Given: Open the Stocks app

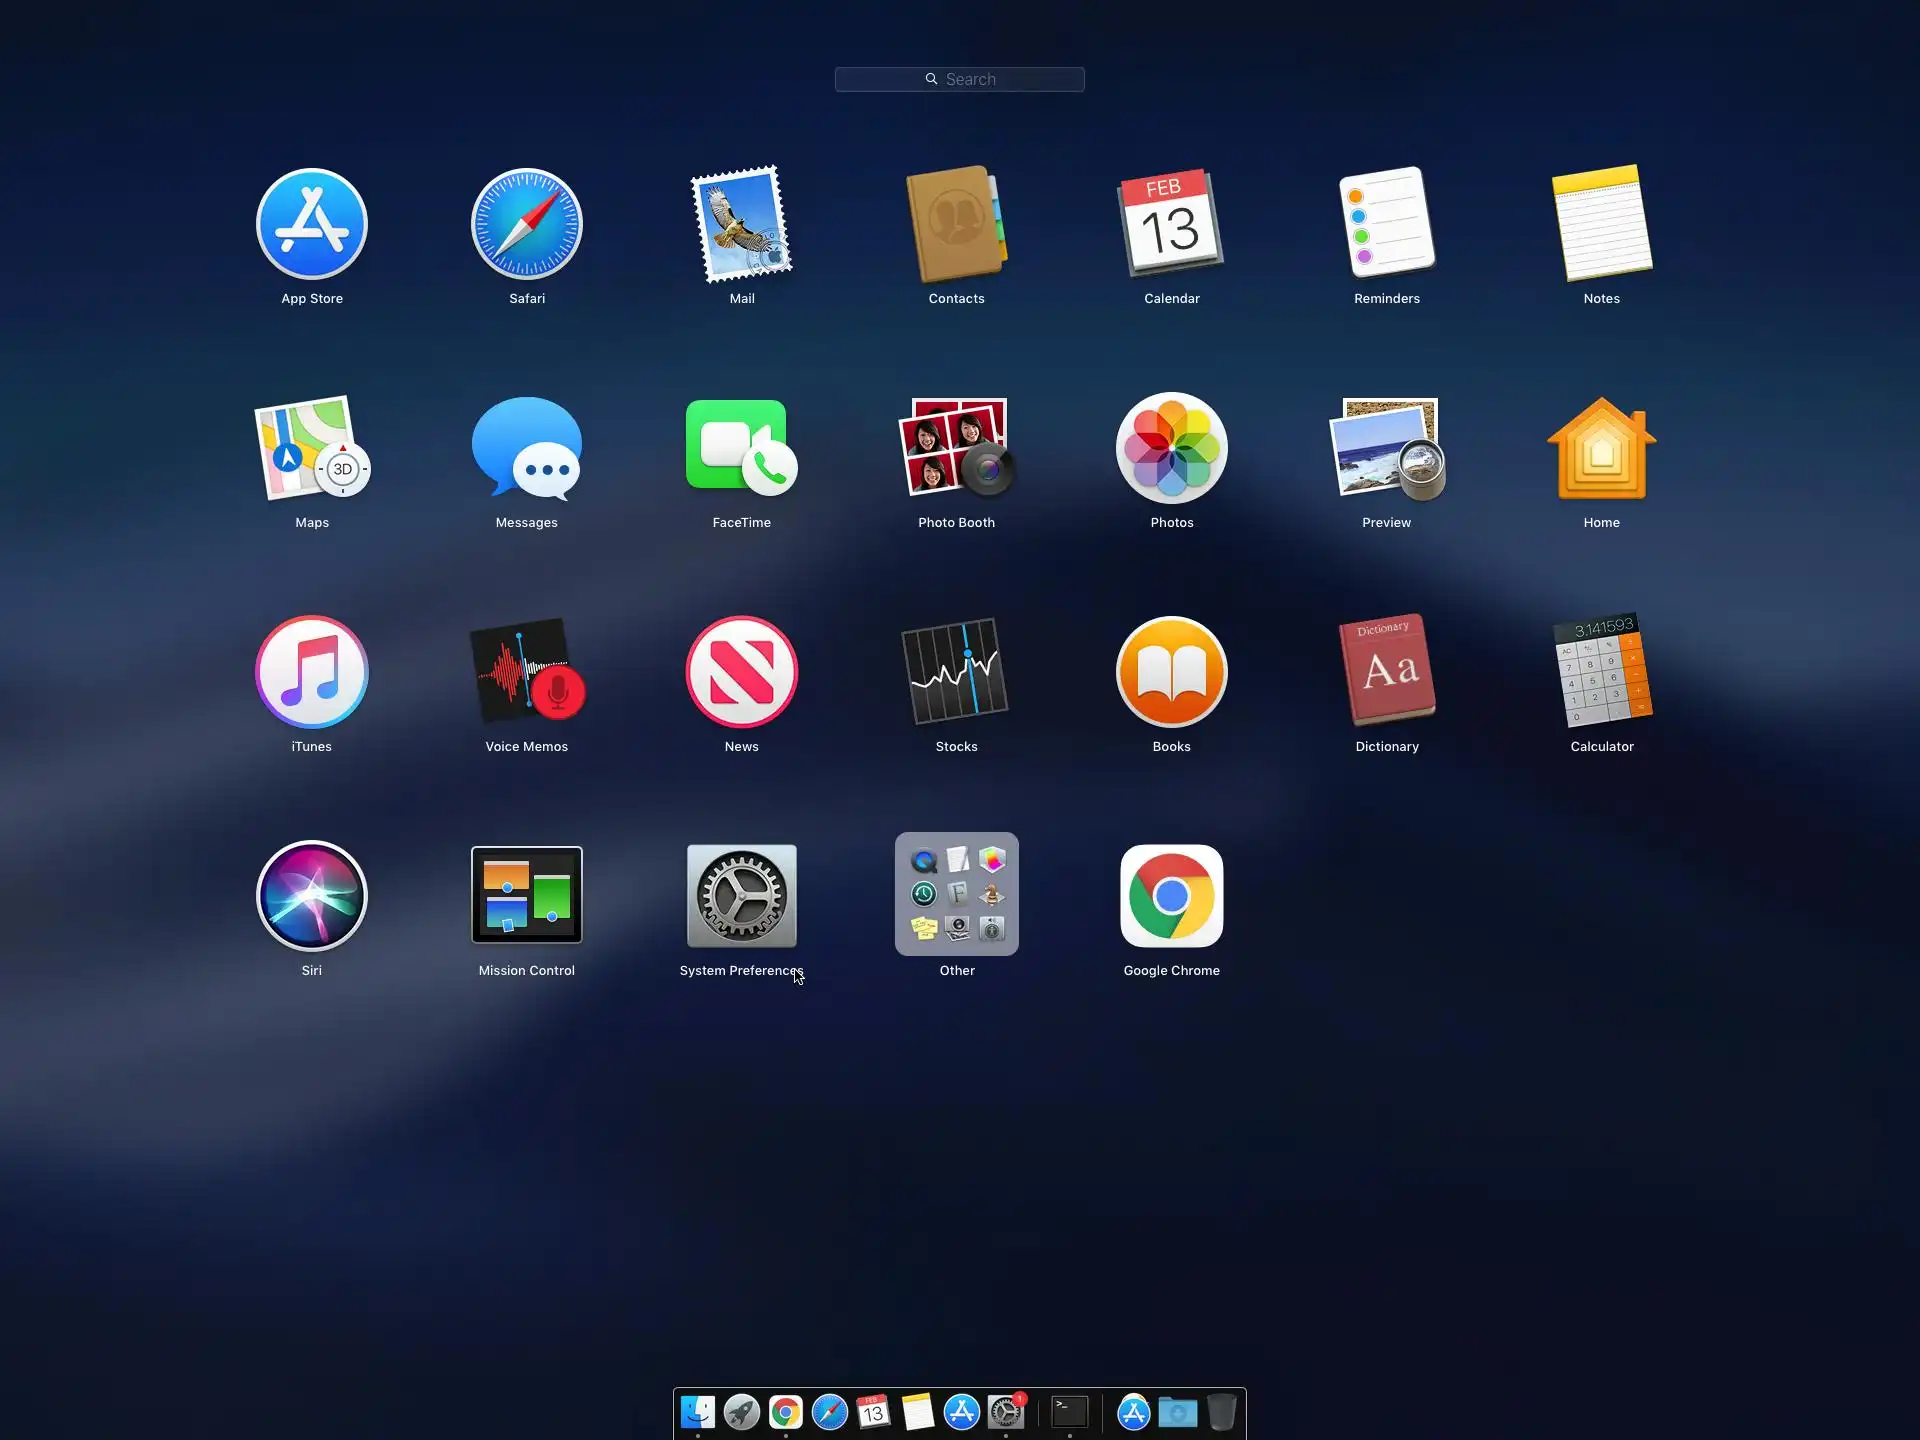Looking at the screenshot, I should 957,672.
